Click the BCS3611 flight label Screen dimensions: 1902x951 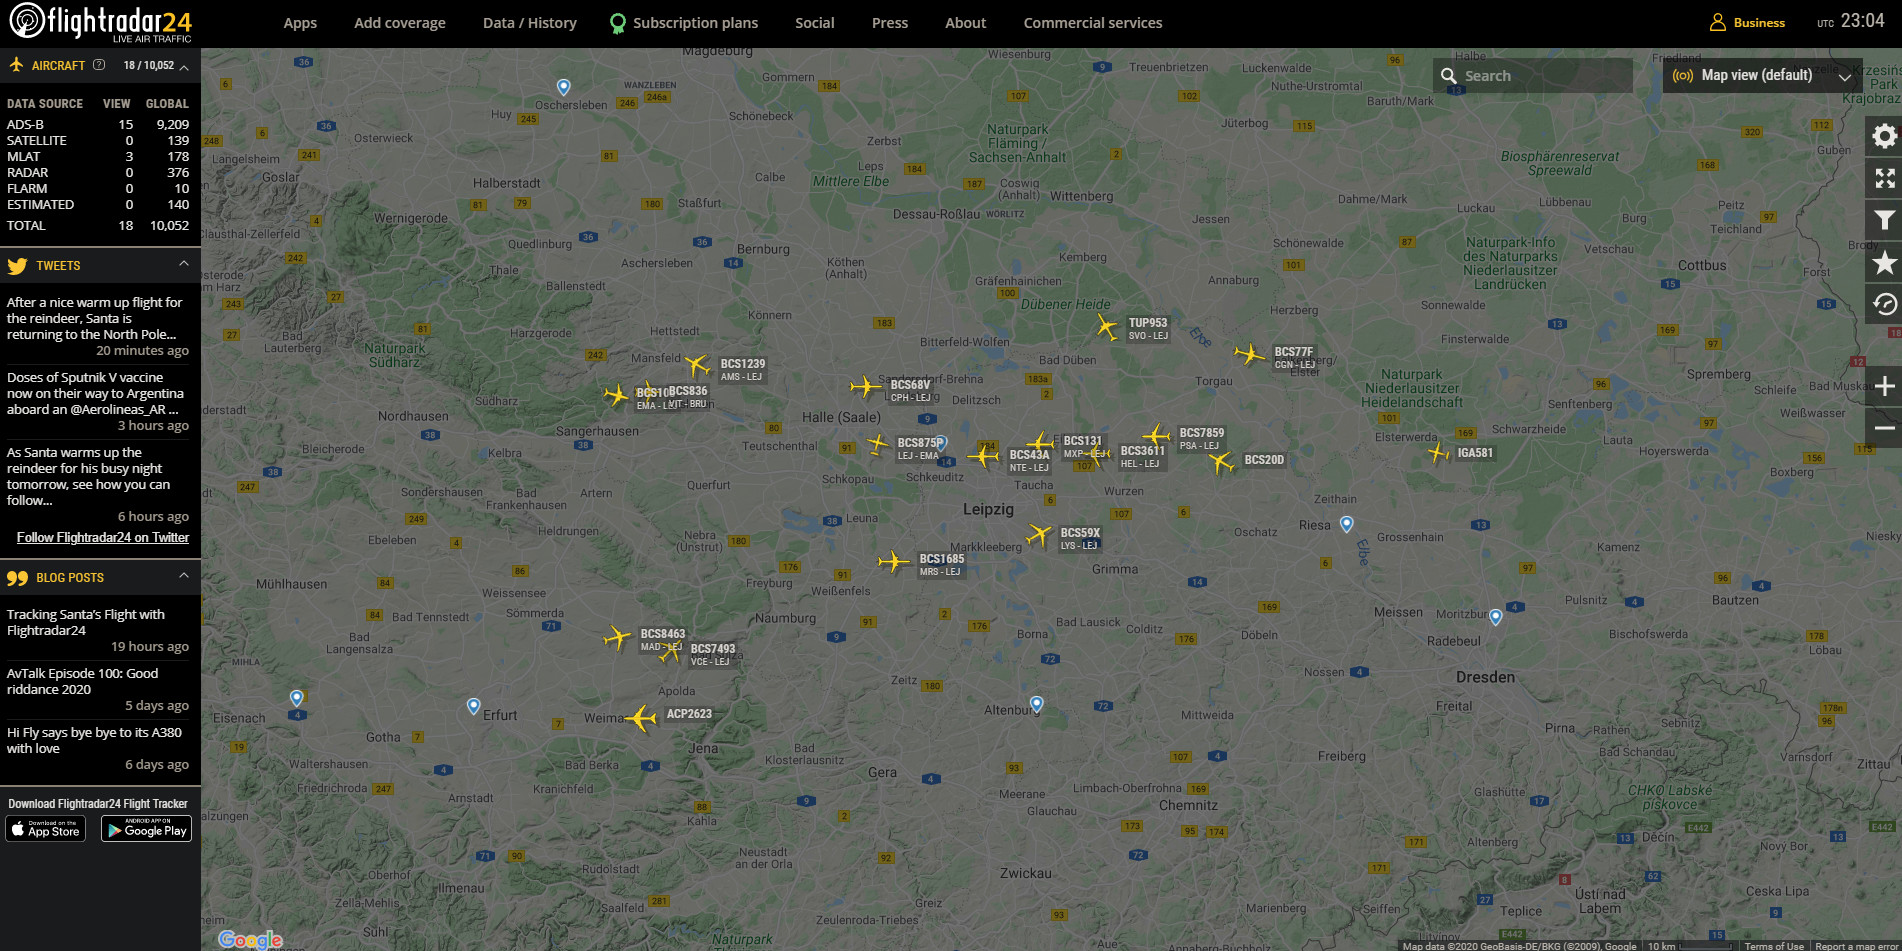[1142, 457]
